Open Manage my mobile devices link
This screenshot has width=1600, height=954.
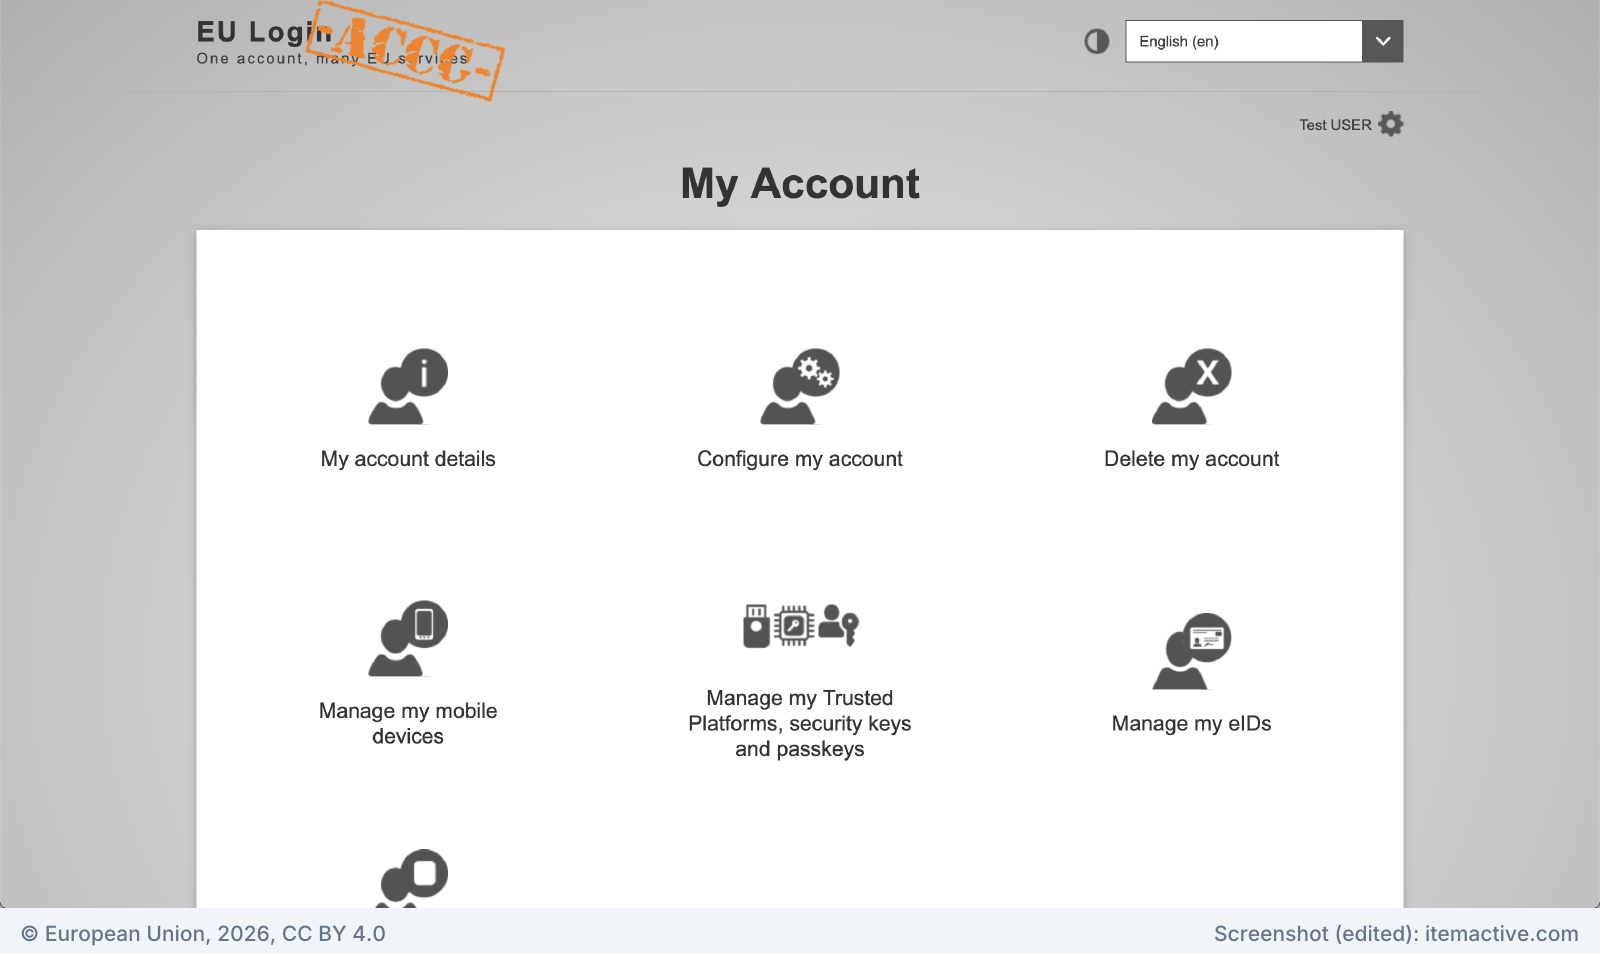pyautogui.click(x=408, y=723)
